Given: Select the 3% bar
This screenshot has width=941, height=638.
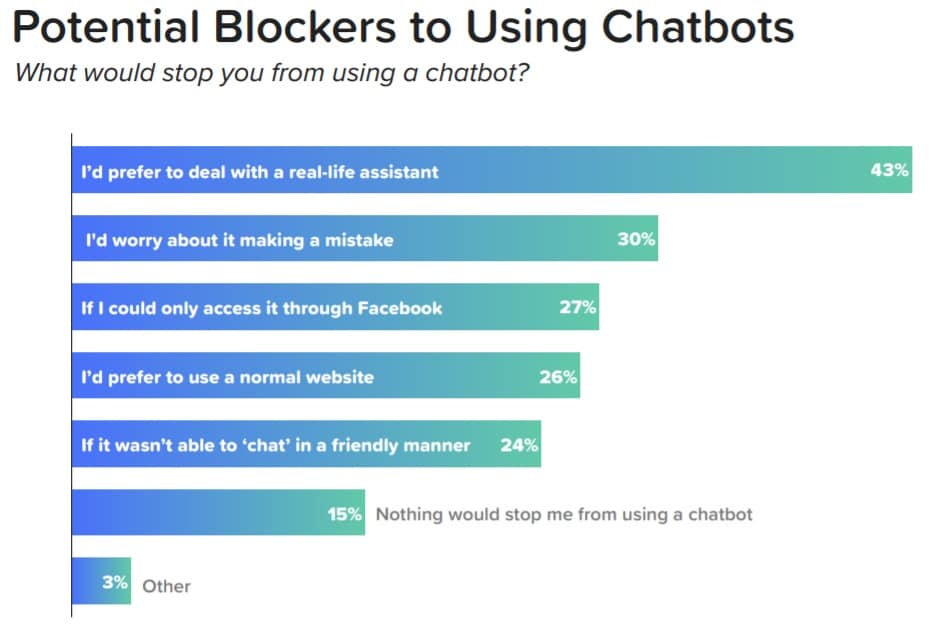Looking at the screenshot, I should pos(101,580).
